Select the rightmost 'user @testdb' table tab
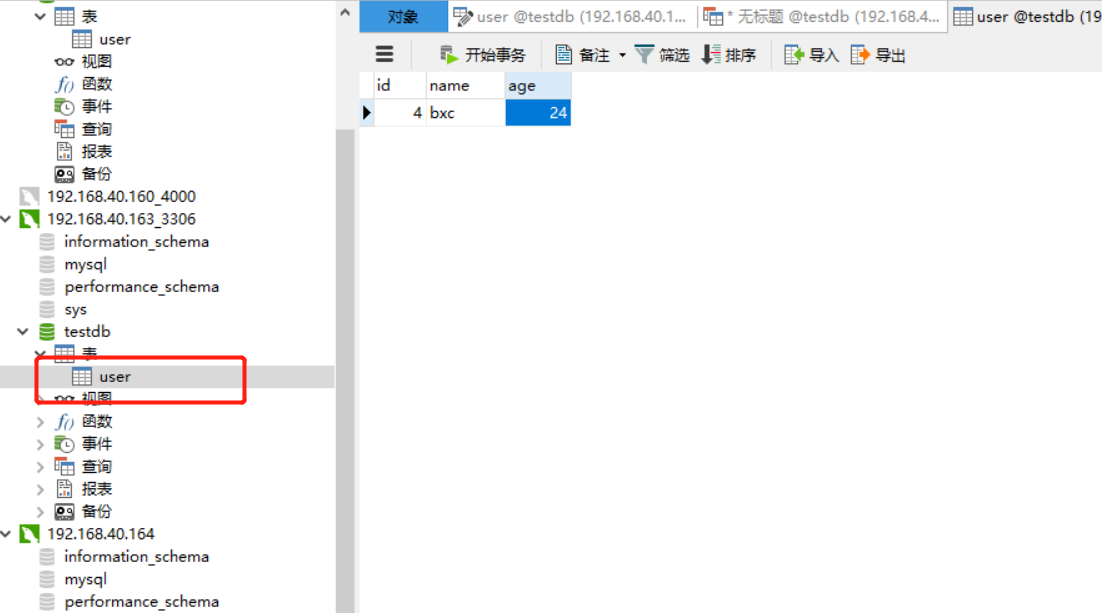Screen dimensions: 1102x613 coord(1026,16)
